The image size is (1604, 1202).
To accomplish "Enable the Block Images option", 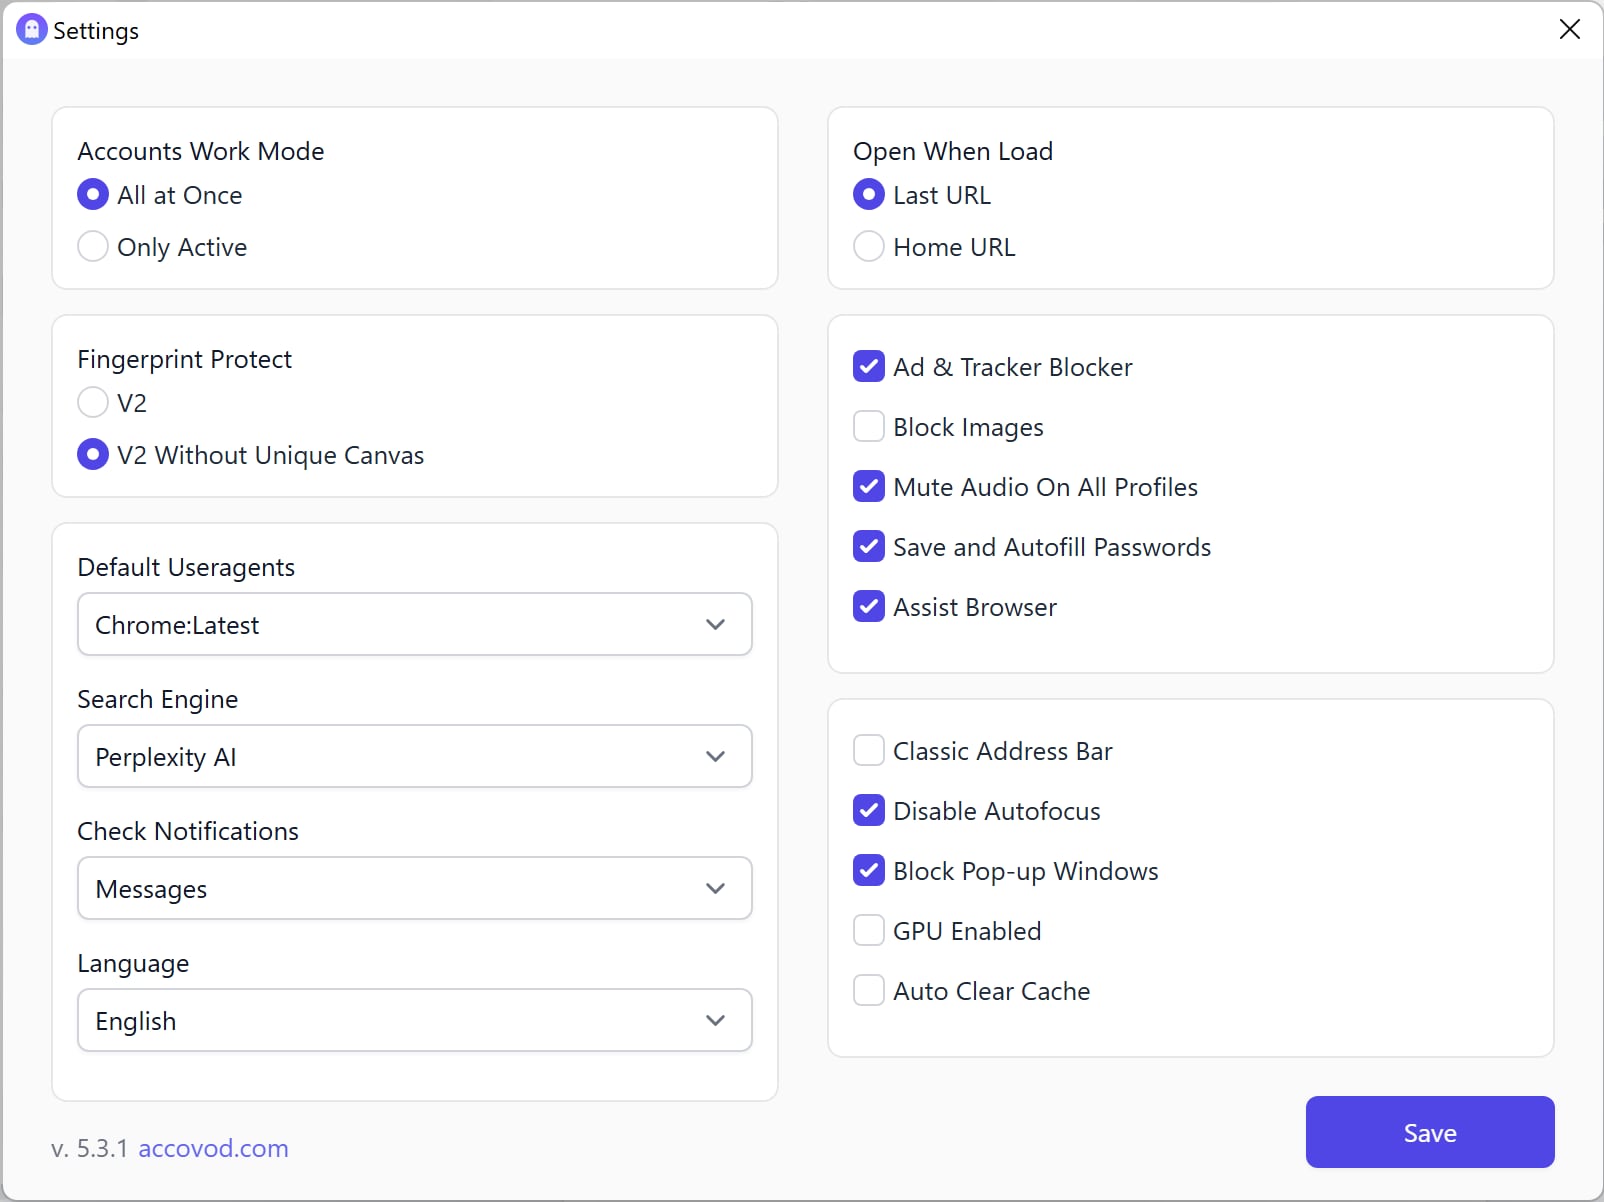I will point(869,427).
